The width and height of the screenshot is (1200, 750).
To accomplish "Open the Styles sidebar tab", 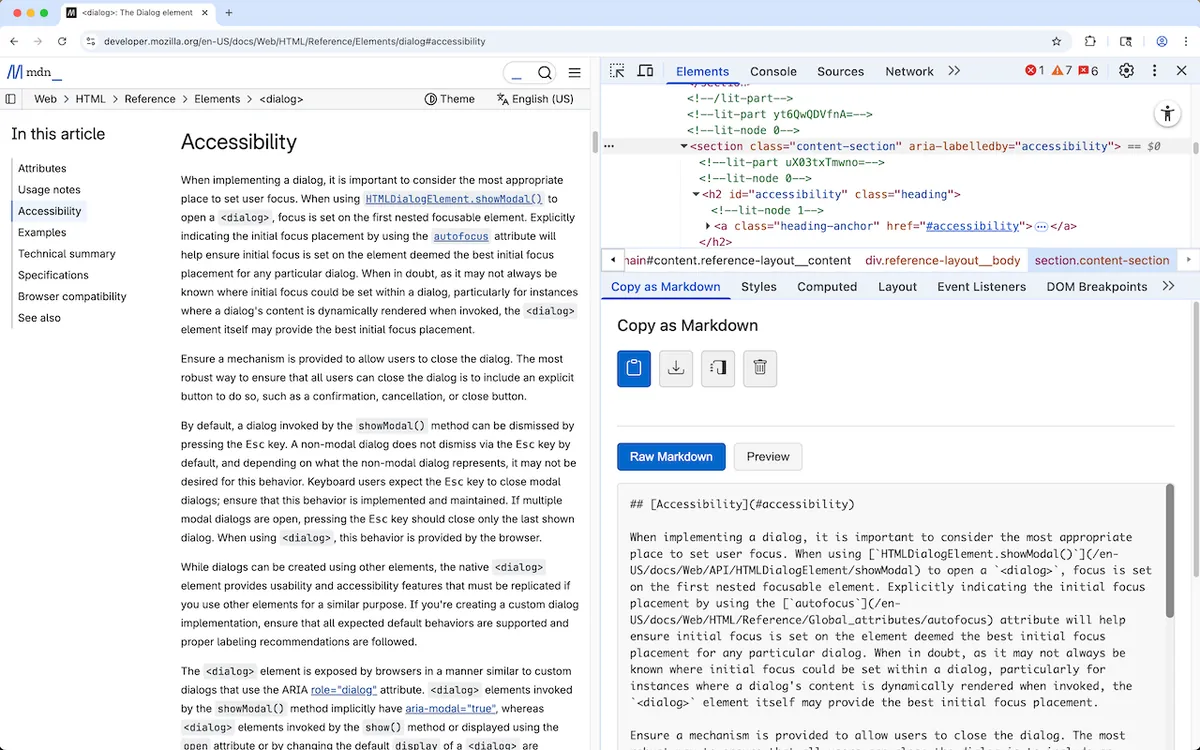I will coord(759,286).
